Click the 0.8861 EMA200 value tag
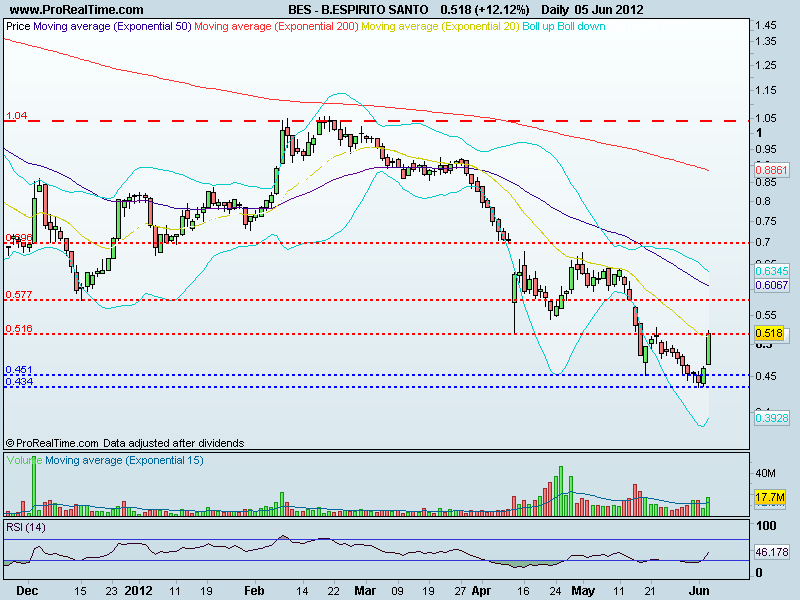The height and width of the screenshot is (600, 800). pyautogui.click(x=771, y=170)
